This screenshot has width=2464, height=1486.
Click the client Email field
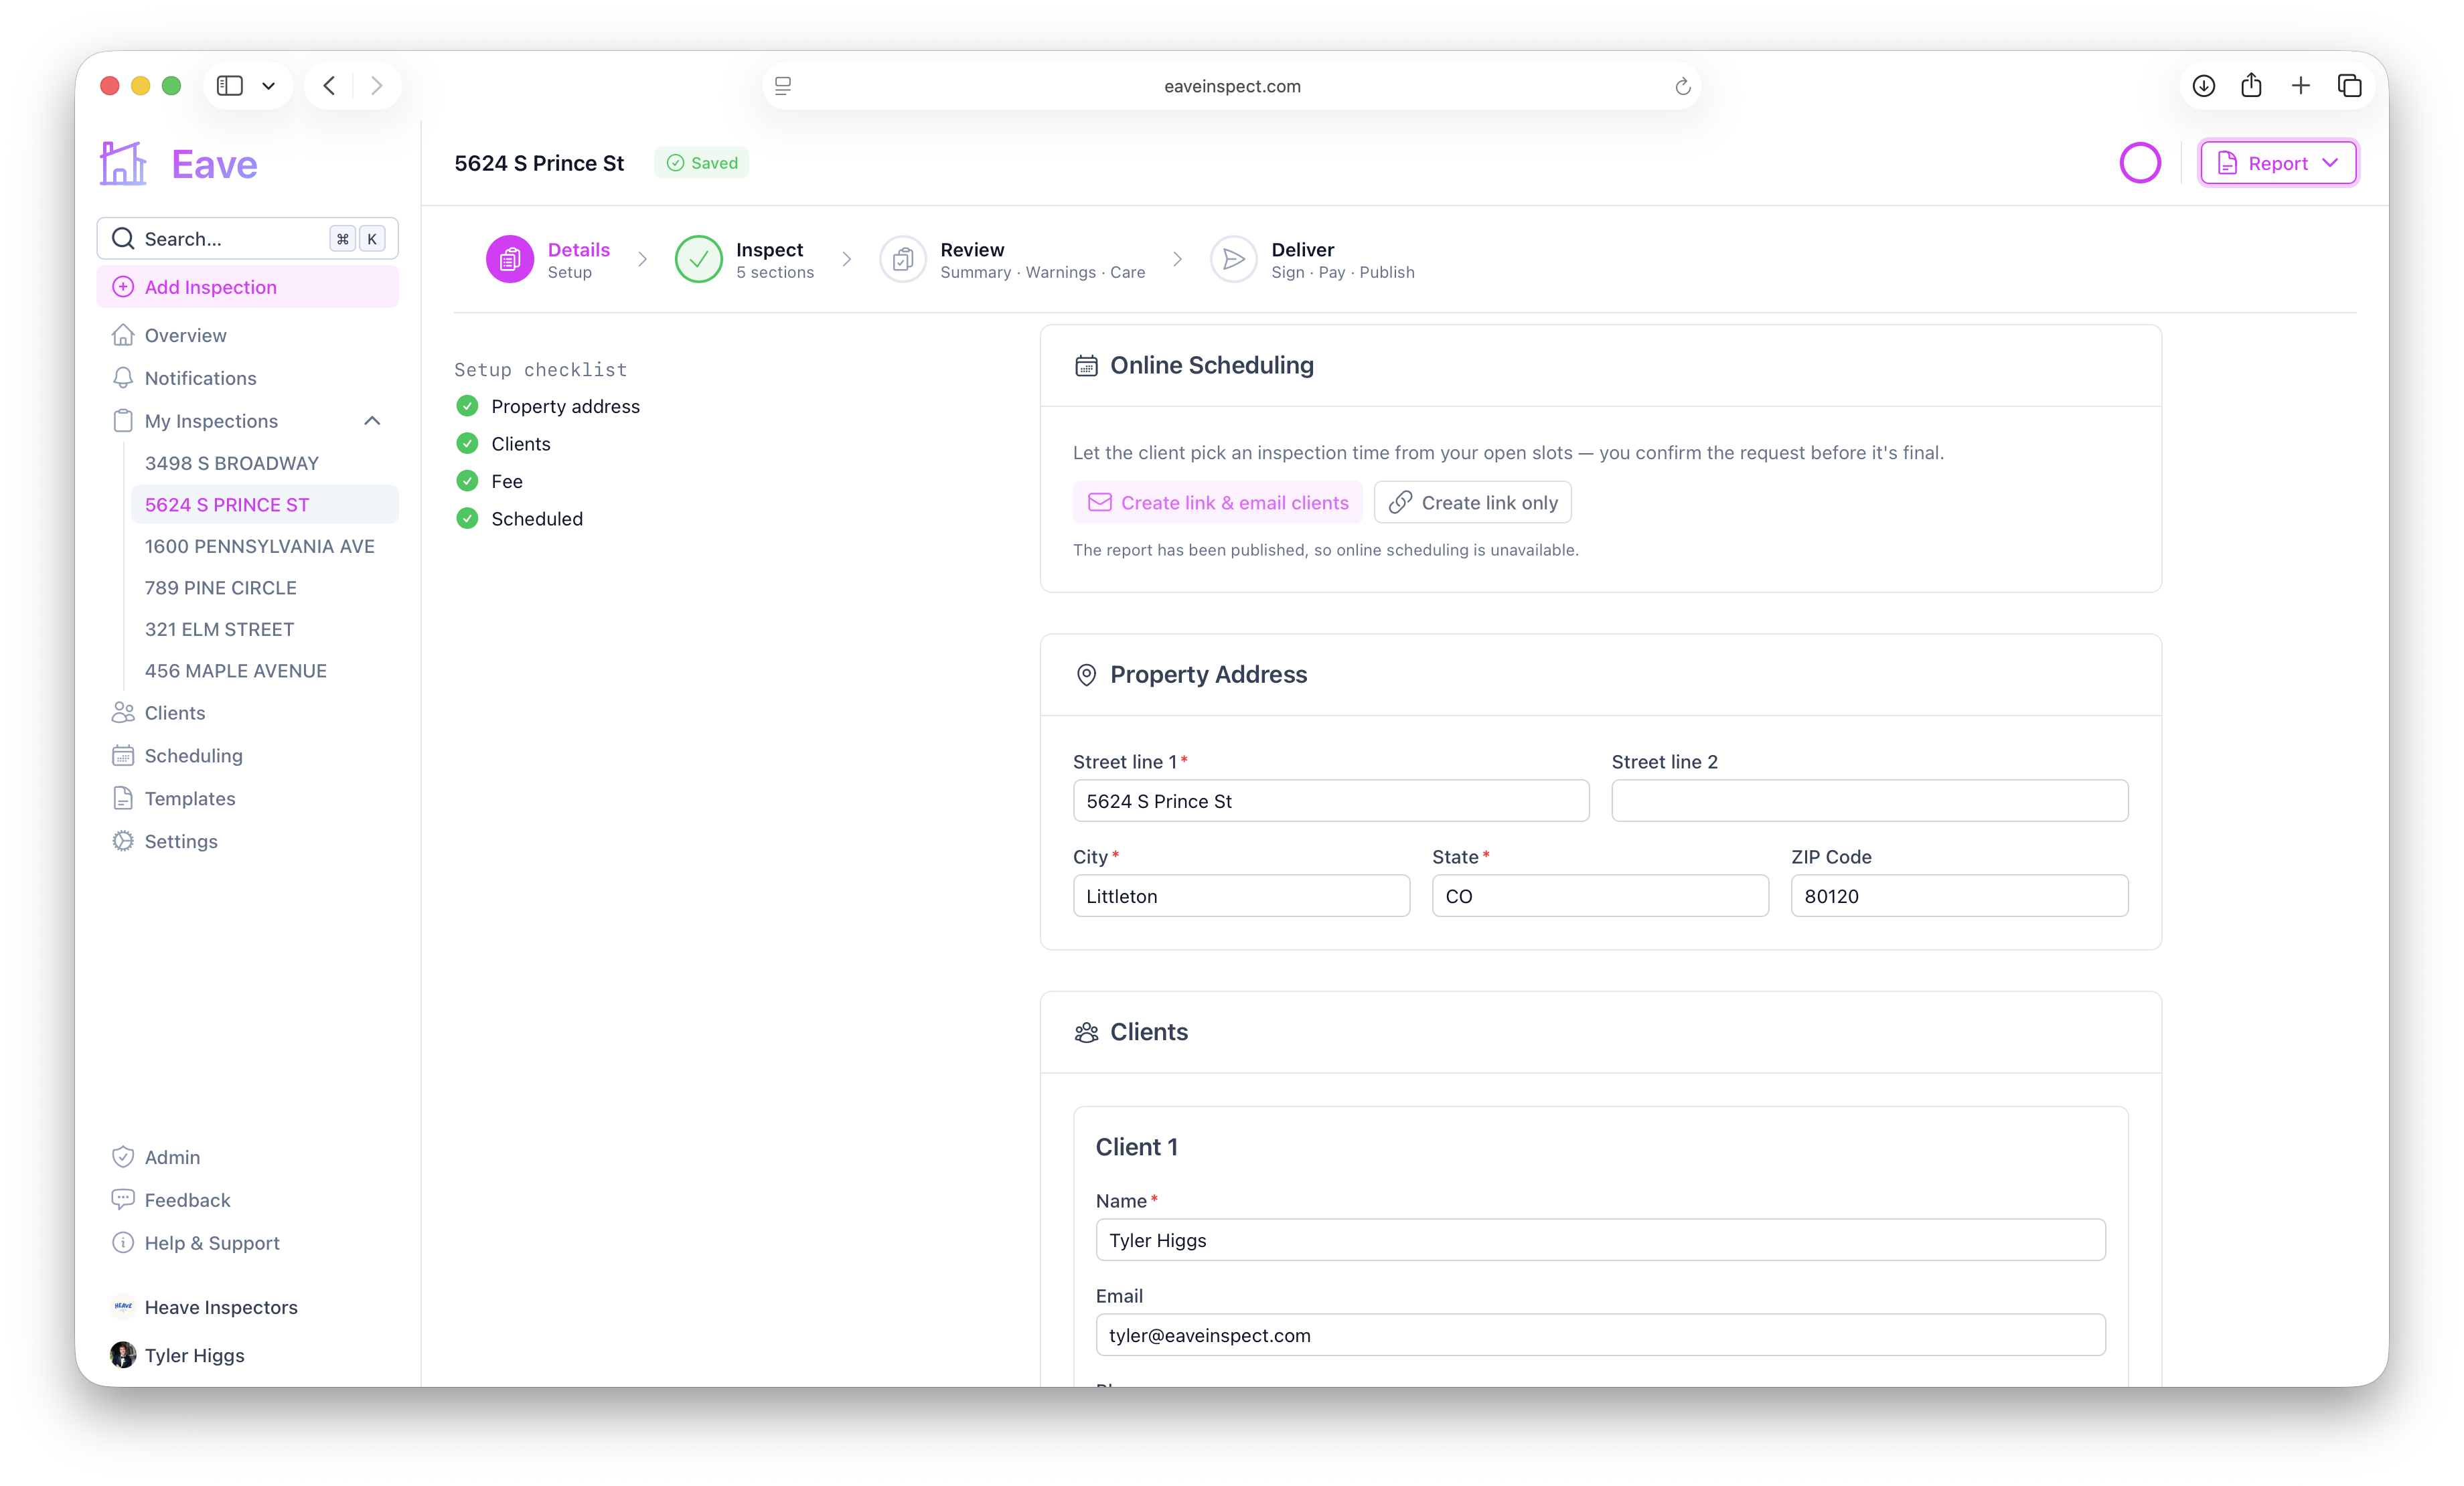click(1600, 1335)
